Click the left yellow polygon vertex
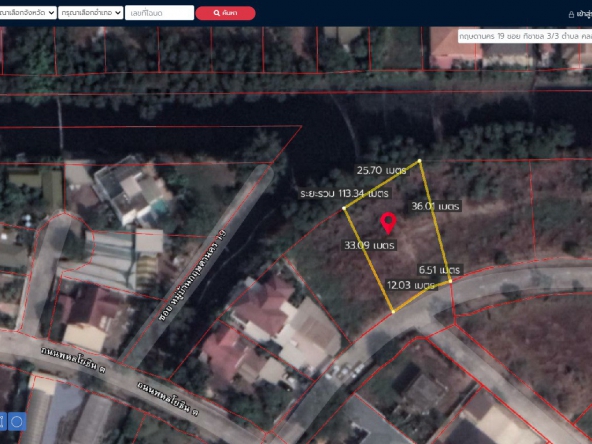The image size is (592, 444). (344, 208)
